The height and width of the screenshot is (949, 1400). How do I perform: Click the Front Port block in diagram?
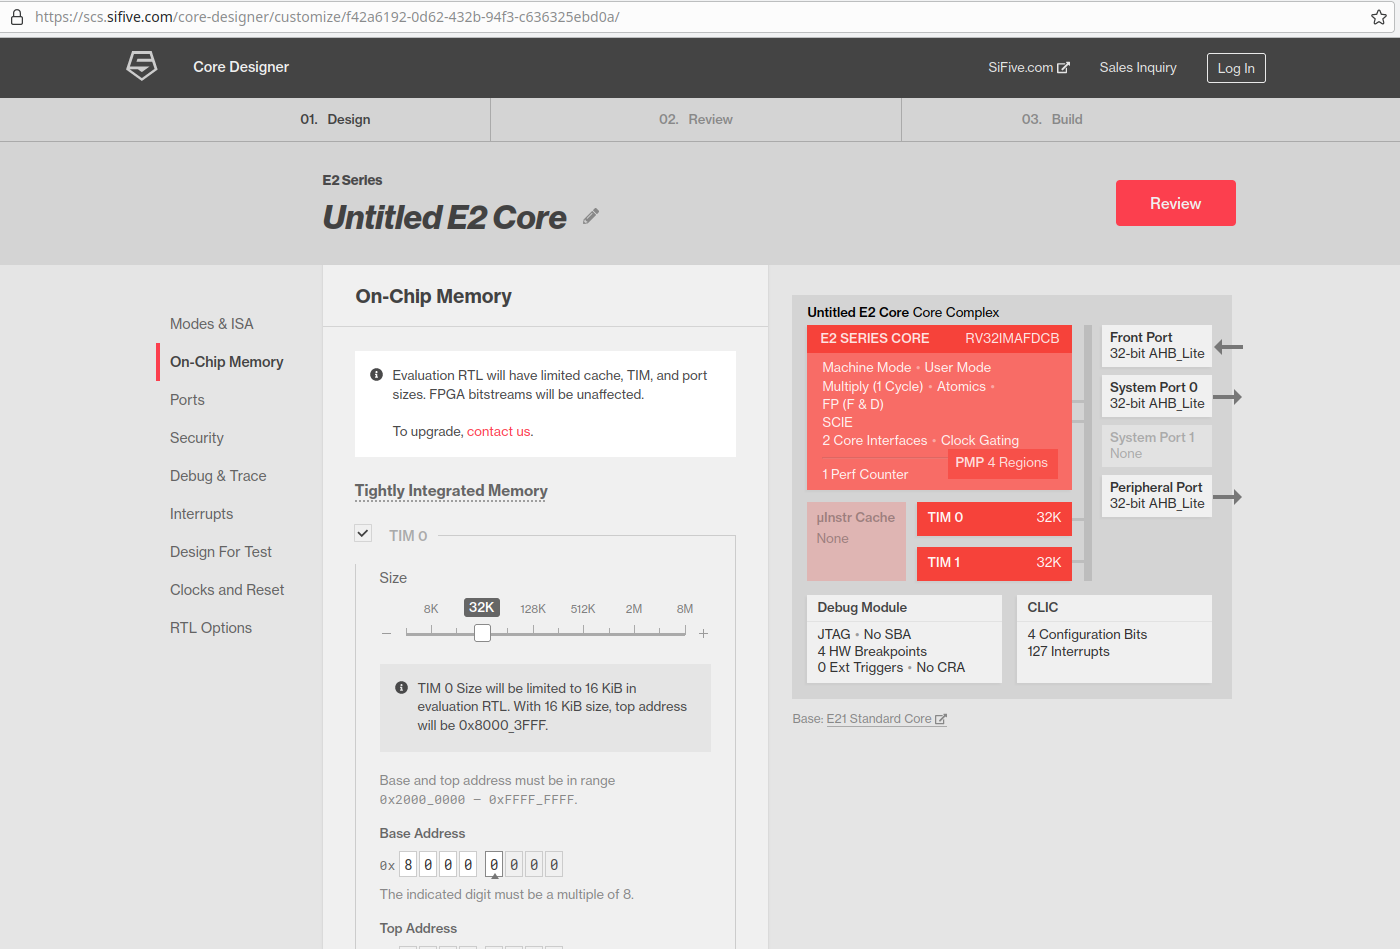1157,346
